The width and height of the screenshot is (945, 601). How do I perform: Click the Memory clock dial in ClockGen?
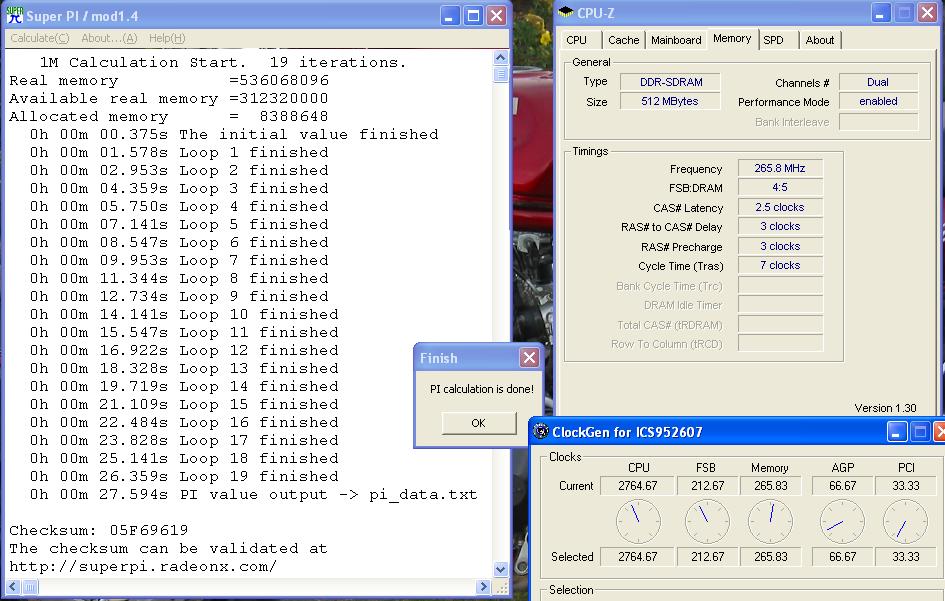pyautogui.click(x=770, y=521)
